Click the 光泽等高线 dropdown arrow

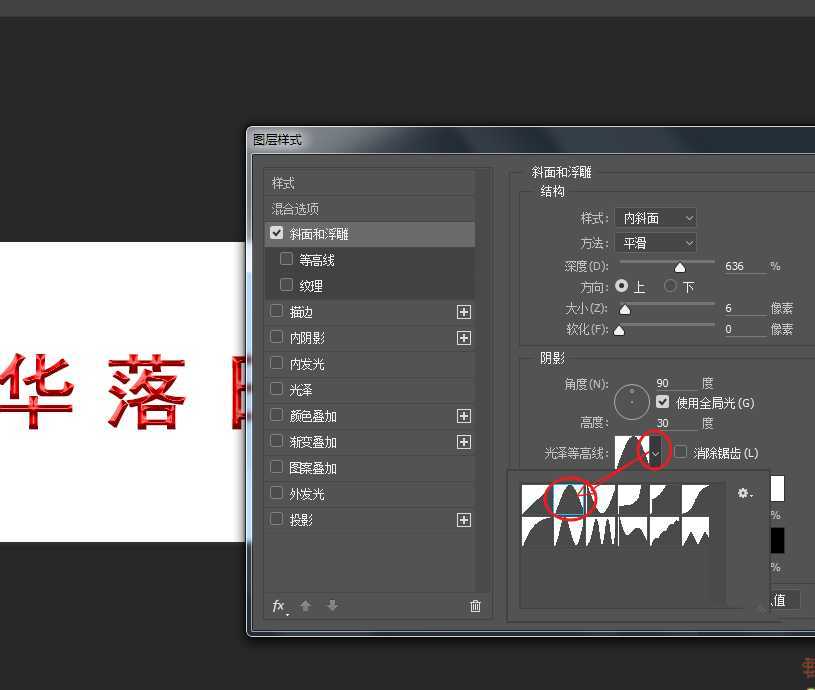tap(655, 453)
